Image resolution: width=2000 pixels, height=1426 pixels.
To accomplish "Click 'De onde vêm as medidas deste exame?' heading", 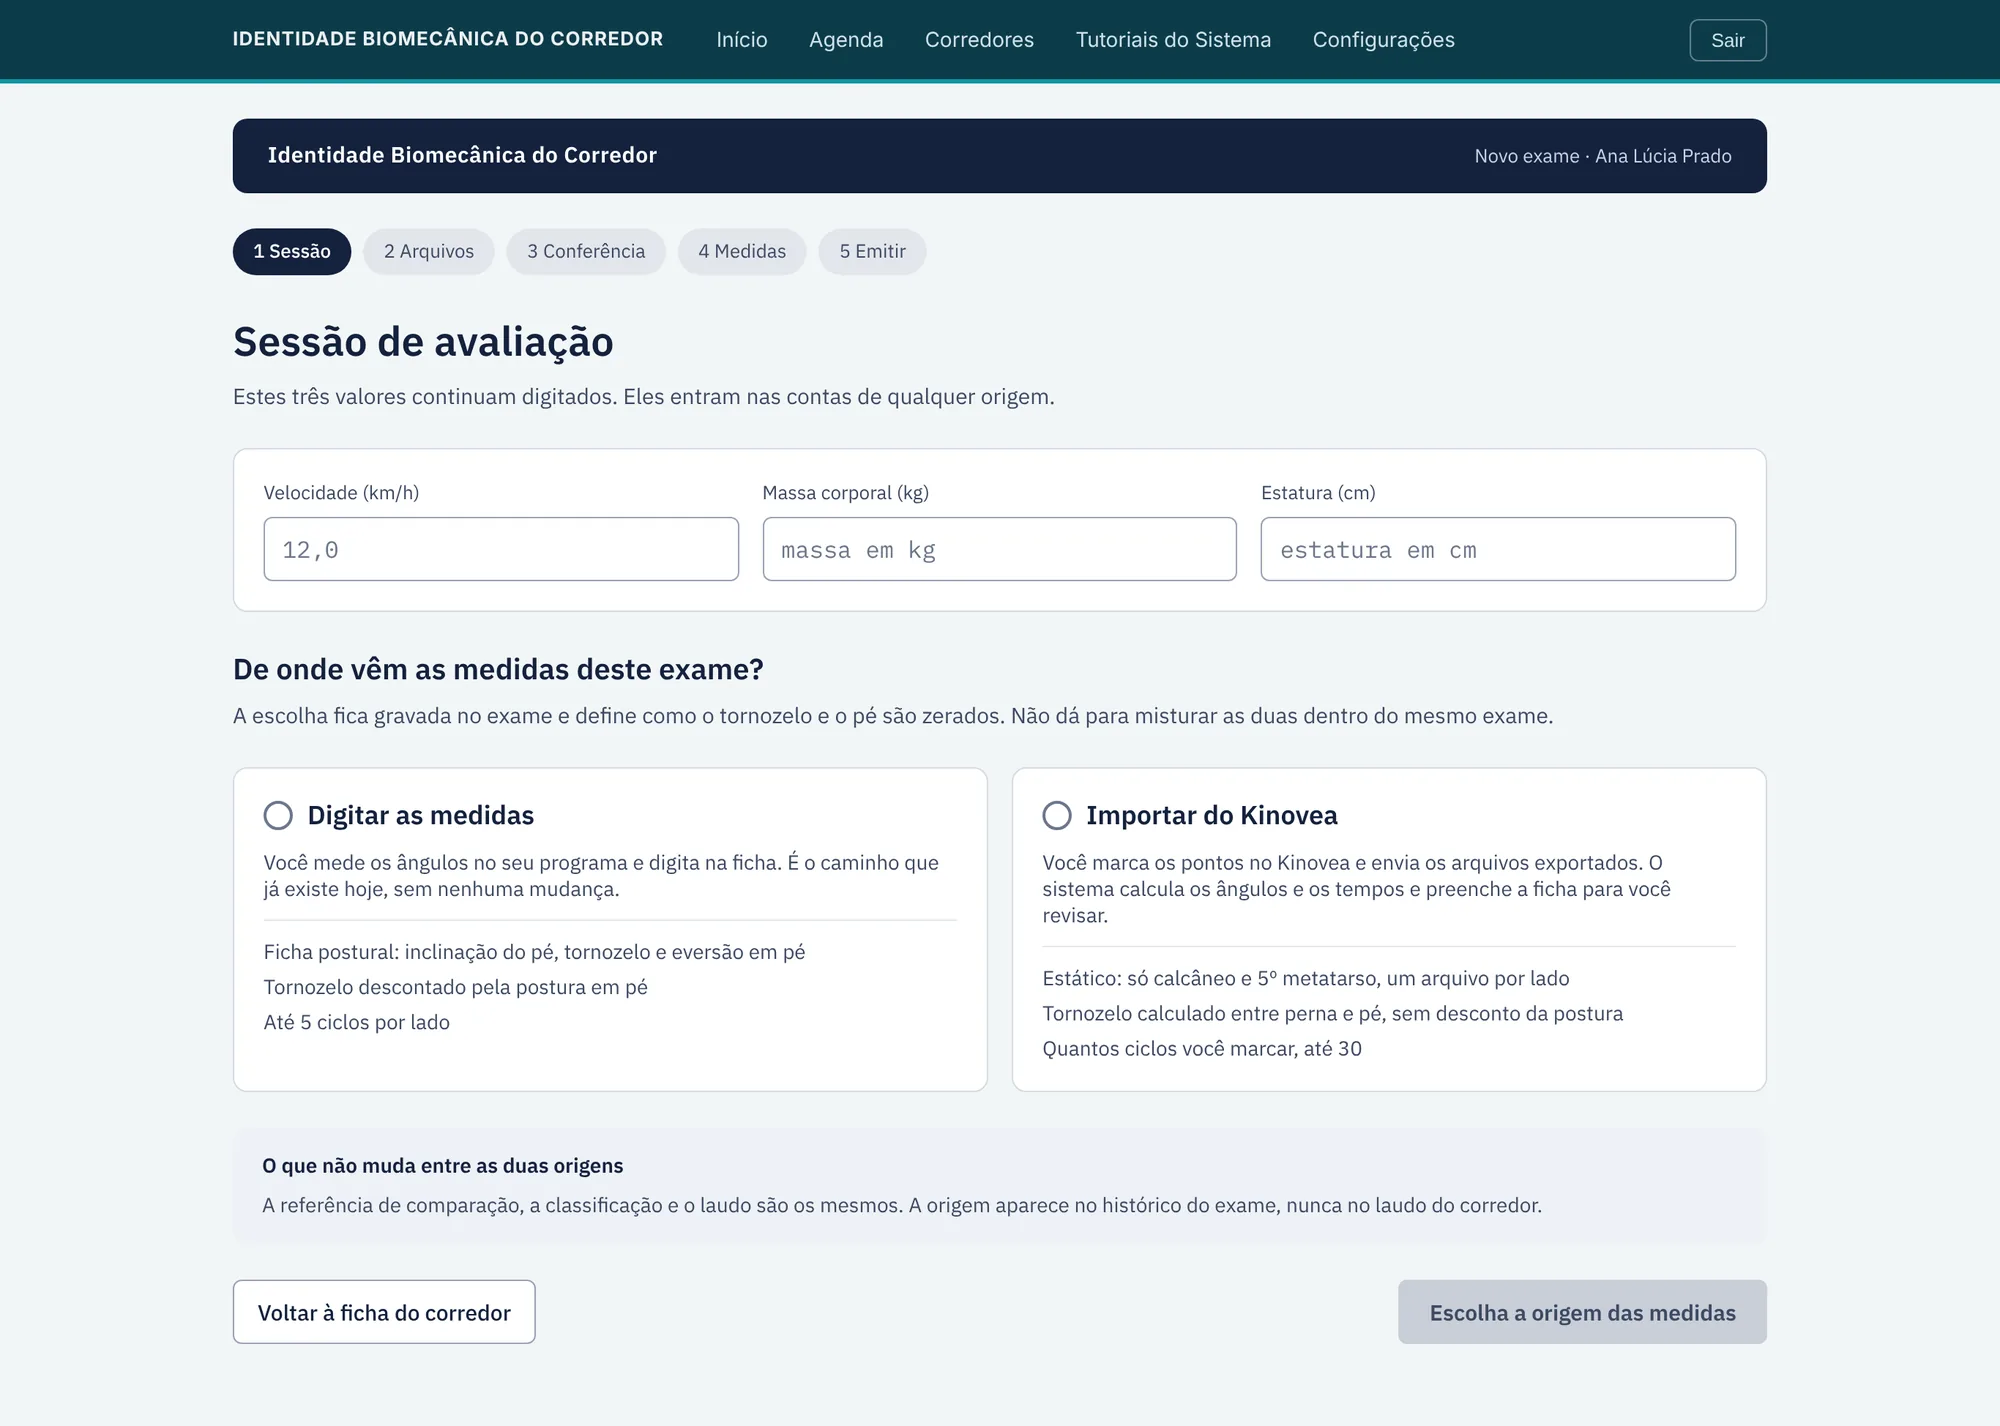I will pos(498,669).
